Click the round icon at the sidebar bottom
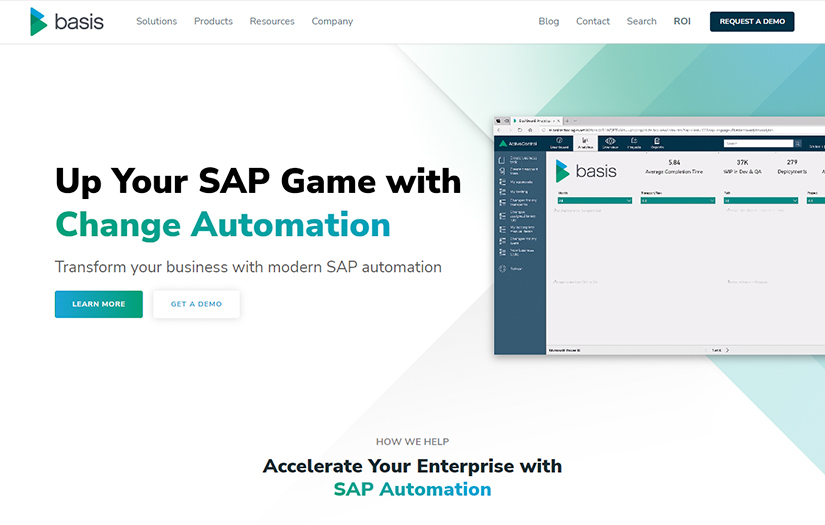Screen dimensions: 825x525 [502, 269]
